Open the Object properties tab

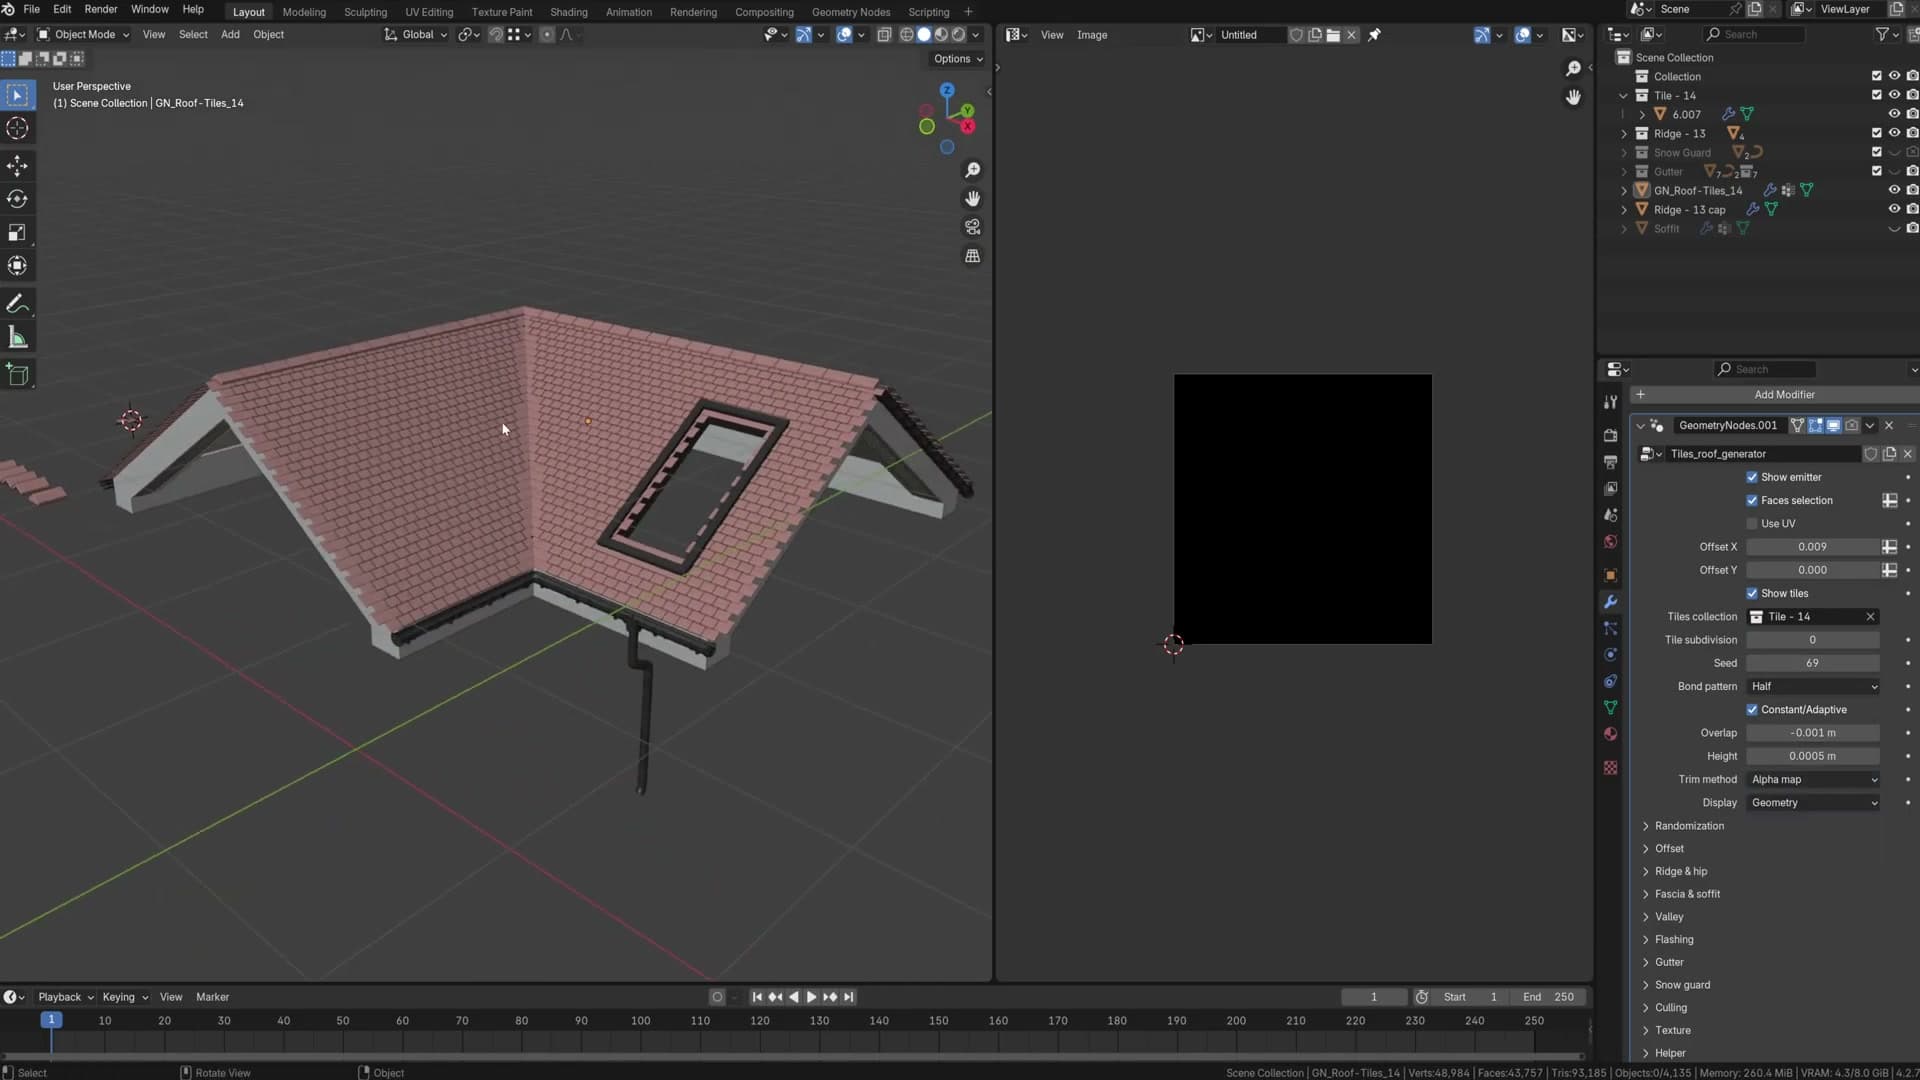1610,575
